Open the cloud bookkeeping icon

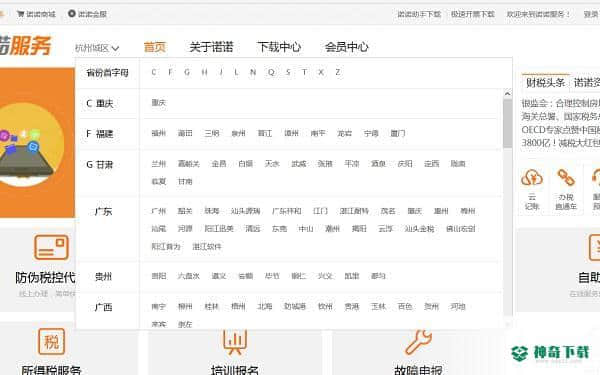coord(532,177)
